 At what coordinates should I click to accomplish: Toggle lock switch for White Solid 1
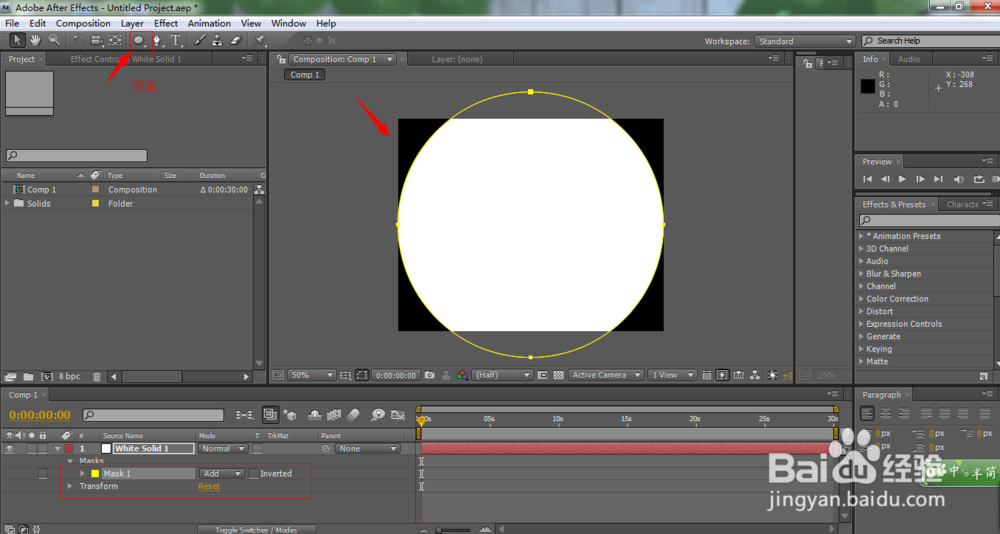42,449
